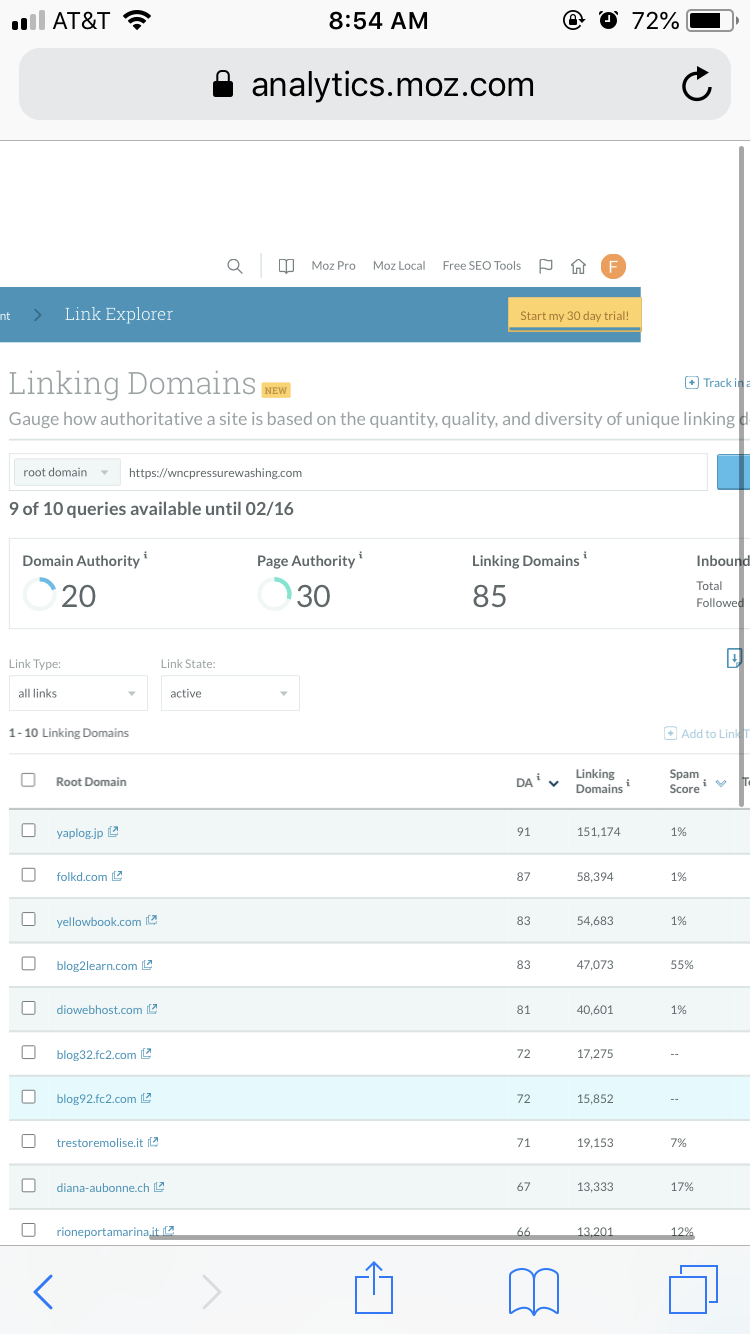Open yellowbook.com domain link
The width and height of the screenshot is (750, 1334).
pos(99,922)
